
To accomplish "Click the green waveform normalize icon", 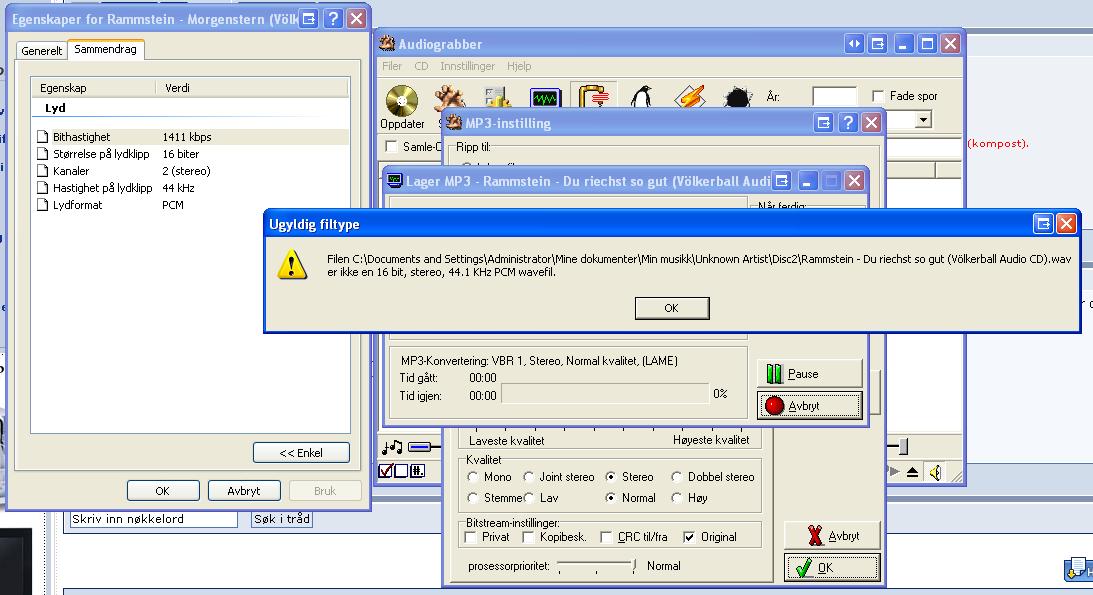I will 545,98.
